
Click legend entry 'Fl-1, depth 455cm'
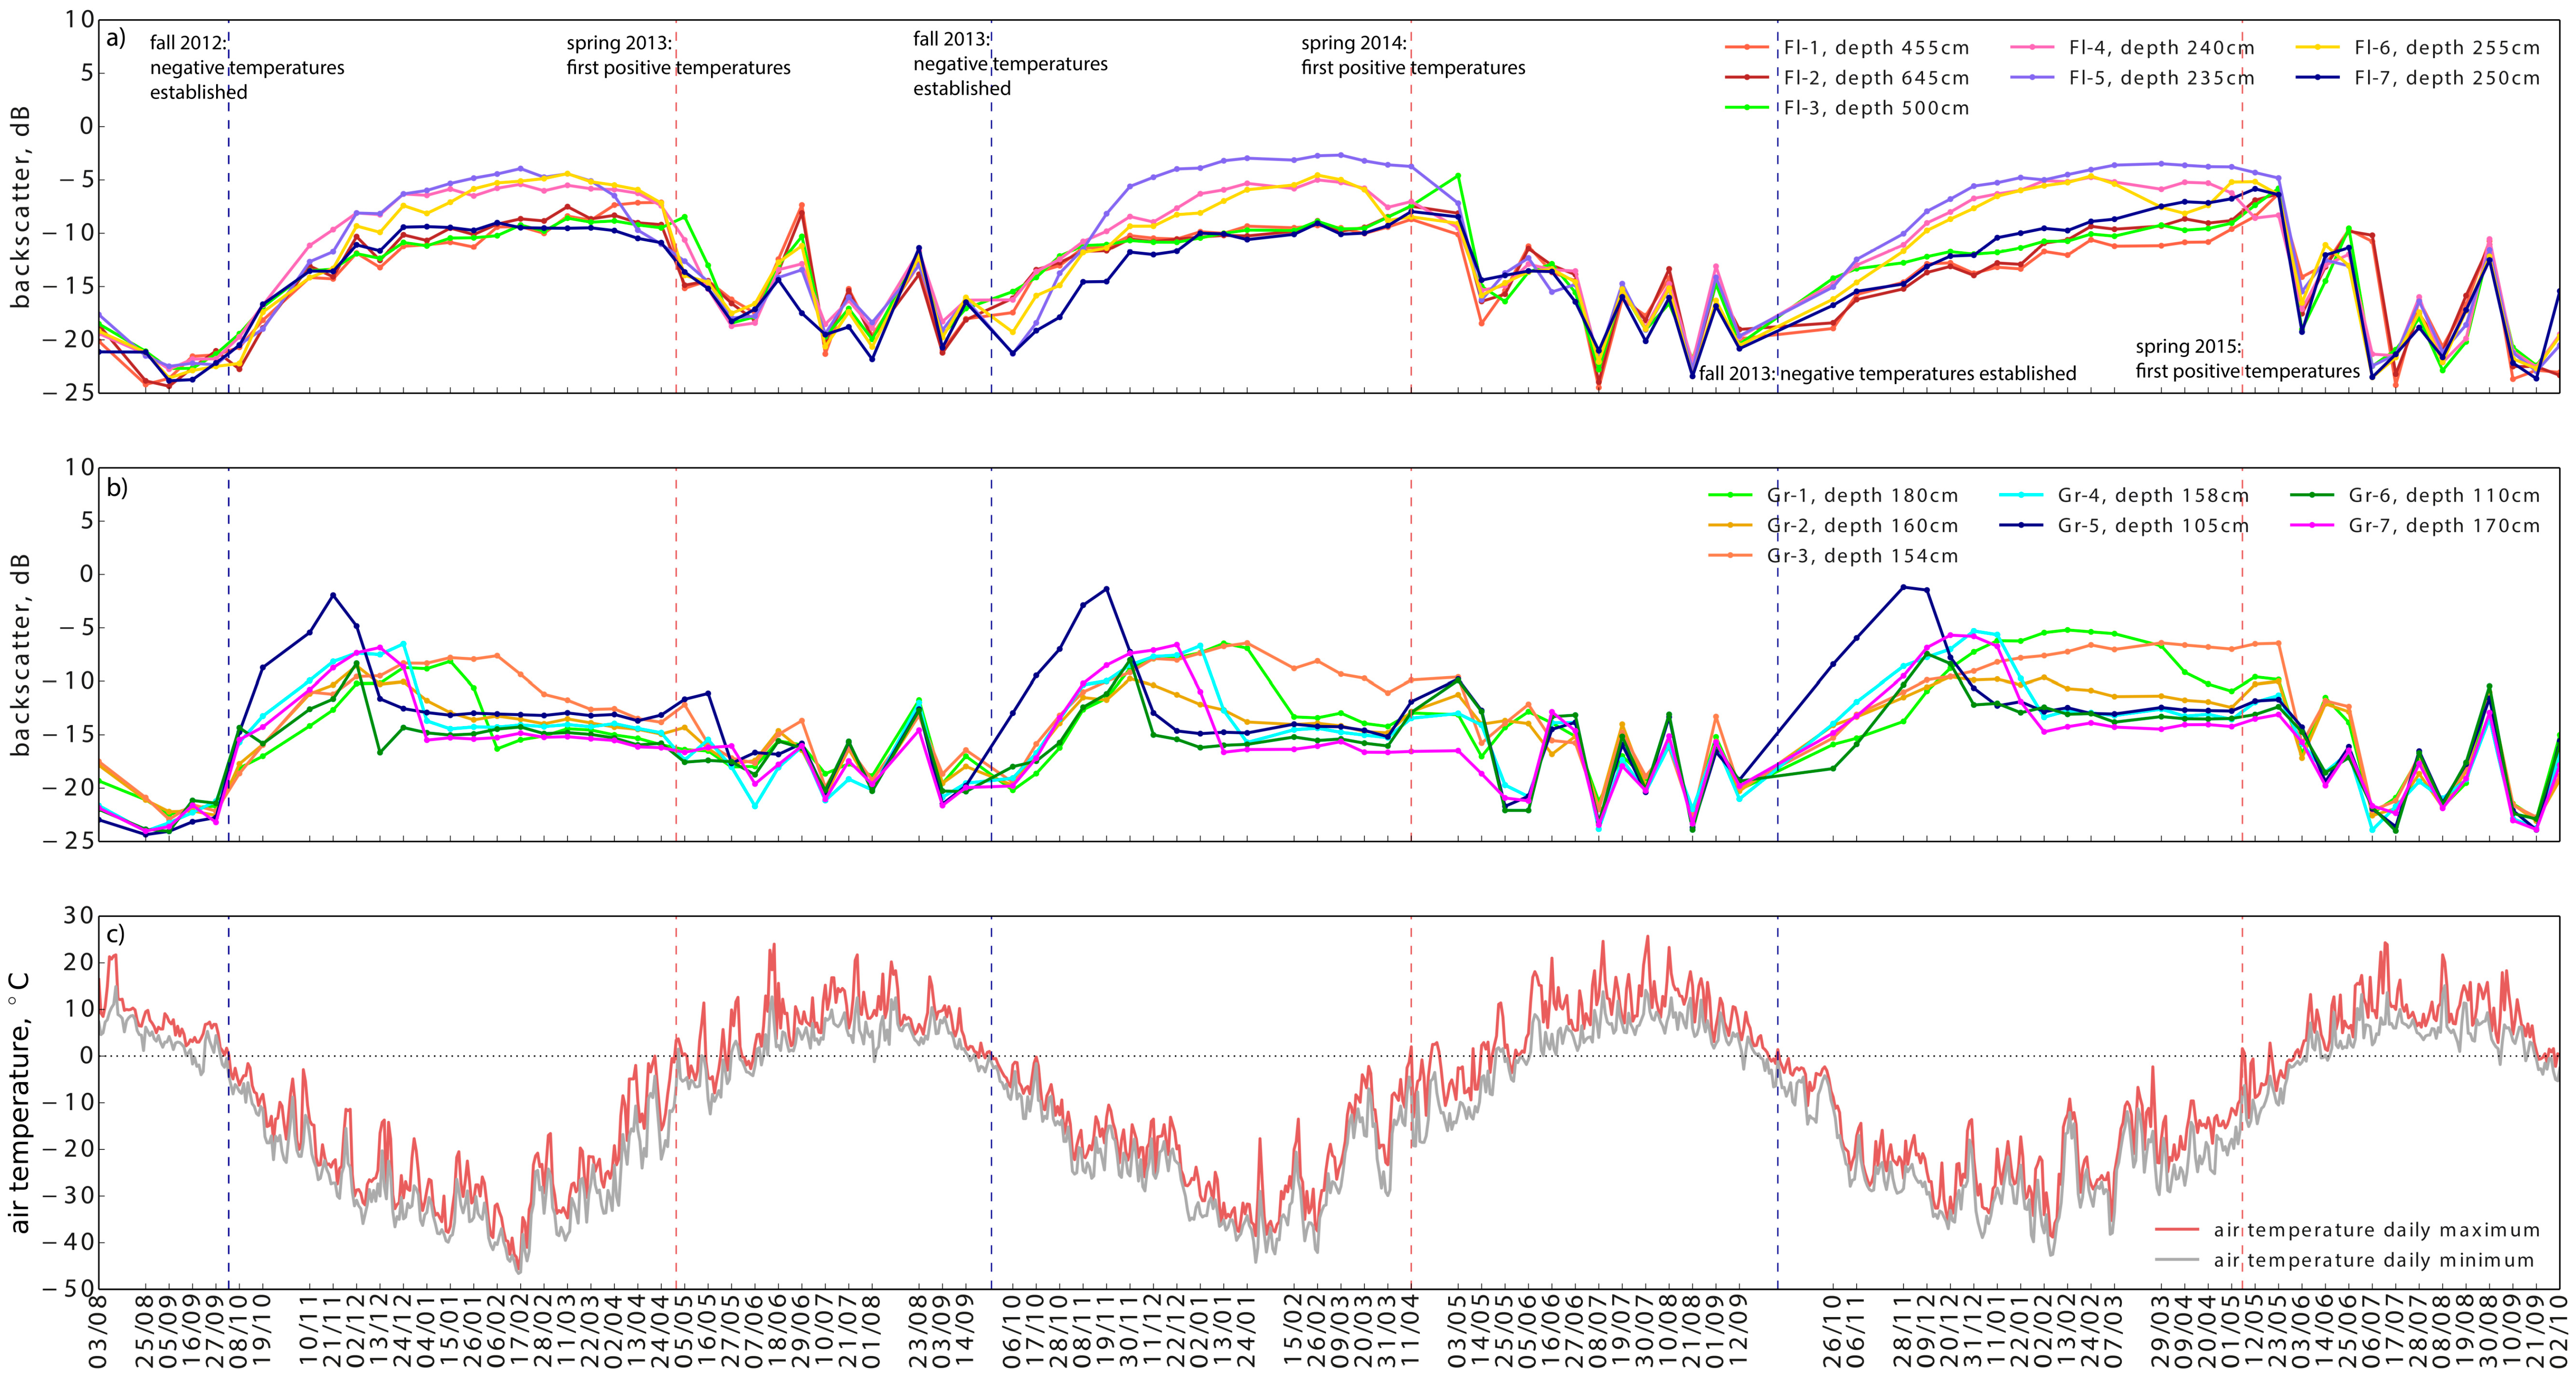tap(1848, 47)
